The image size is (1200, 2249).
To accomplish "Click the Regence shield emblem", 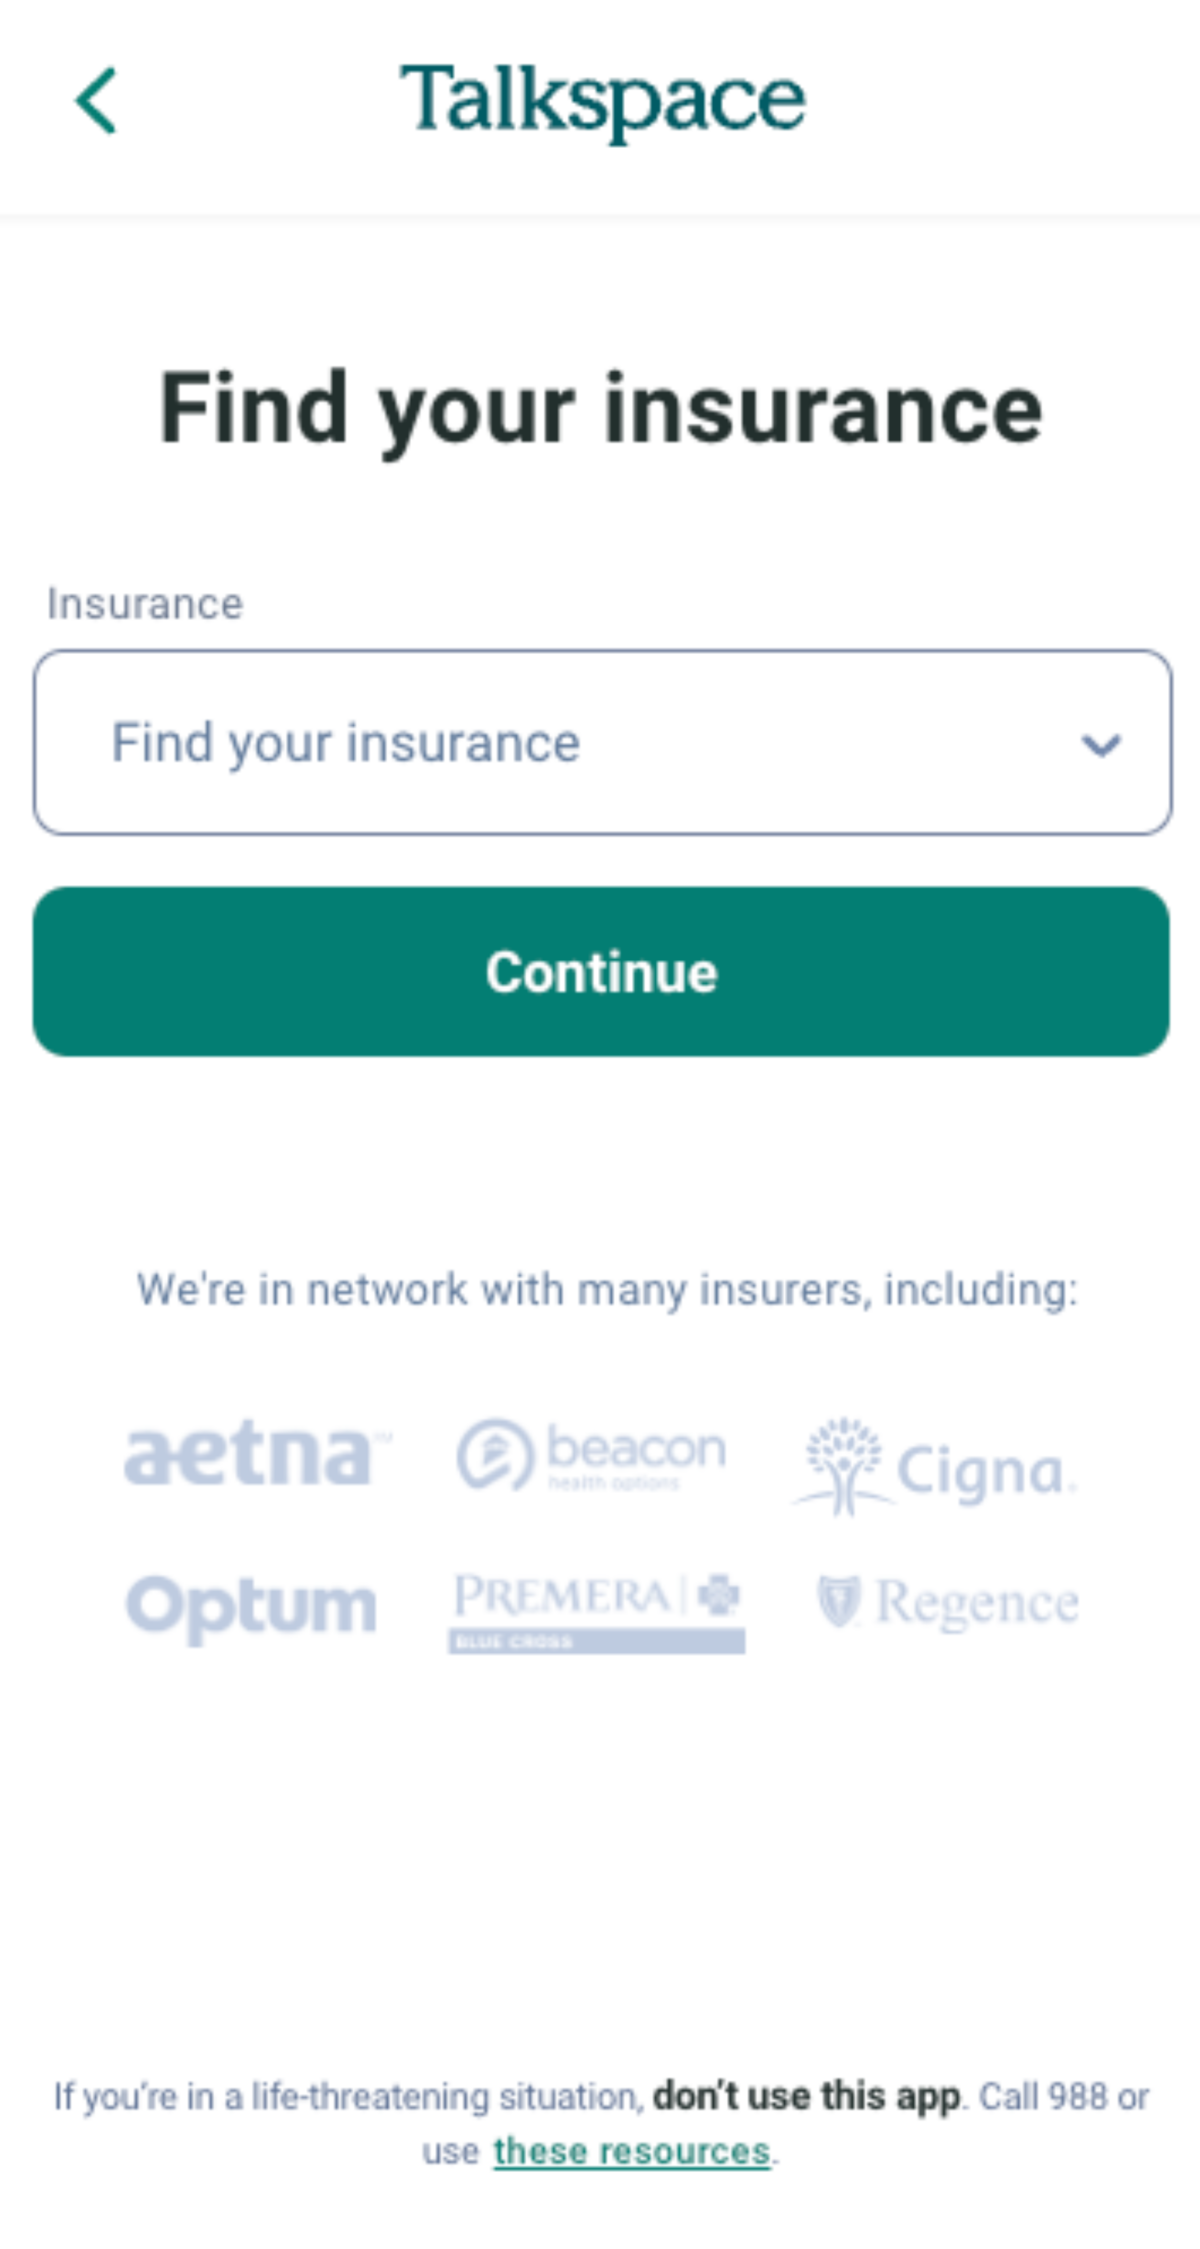I will pyautogui.click(x=838, y=1601).
